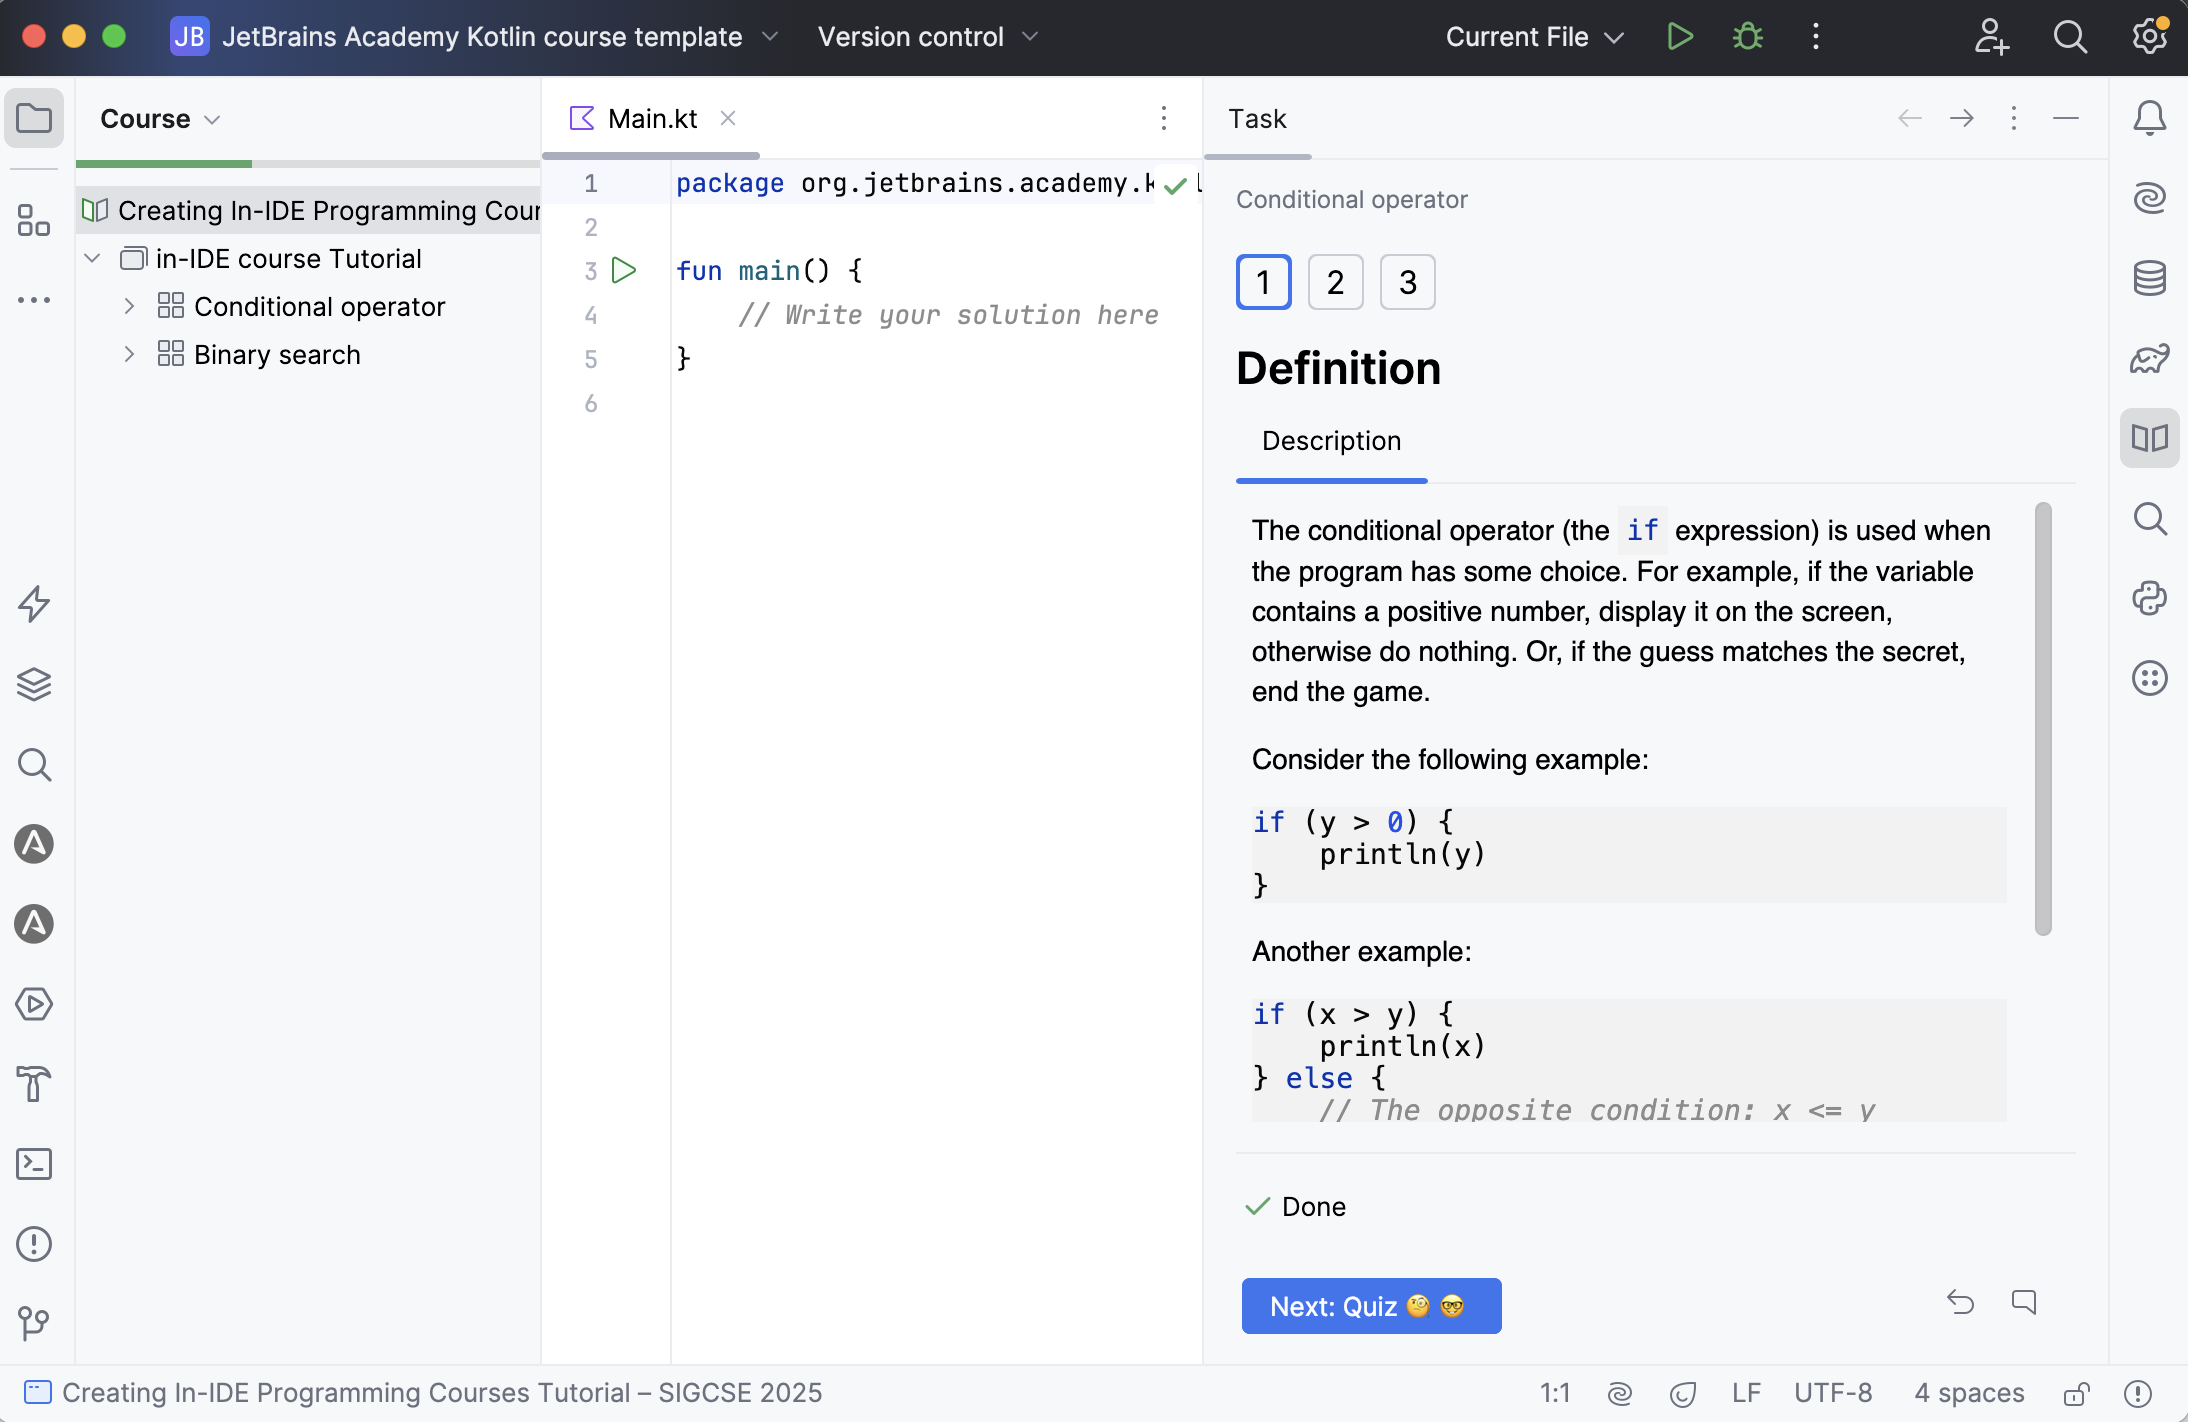
Task: Open the Course view dropdown
Action: 160,119
